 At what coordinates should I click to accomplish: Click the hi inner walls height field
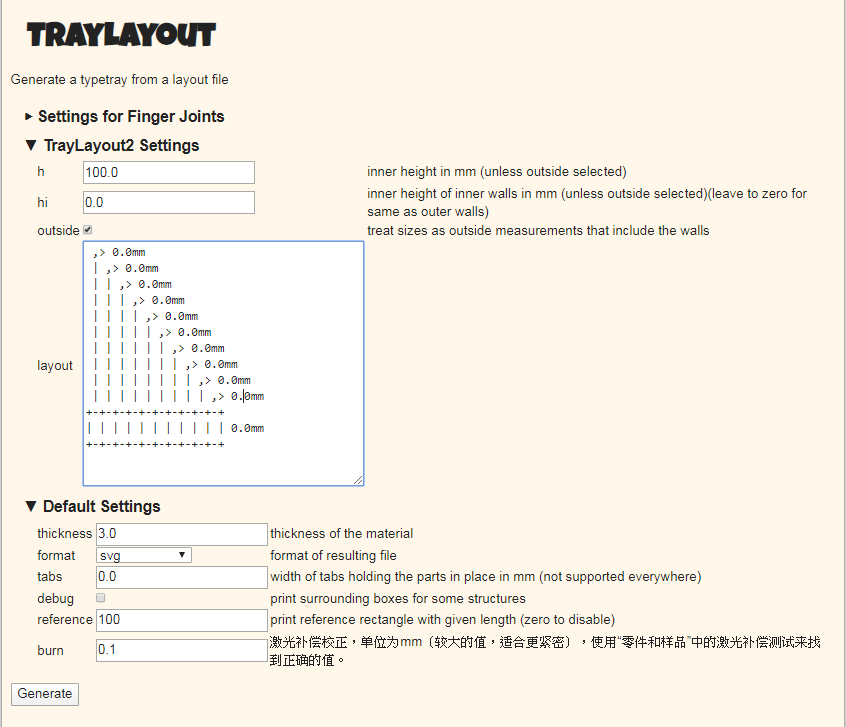coord(169,202)
